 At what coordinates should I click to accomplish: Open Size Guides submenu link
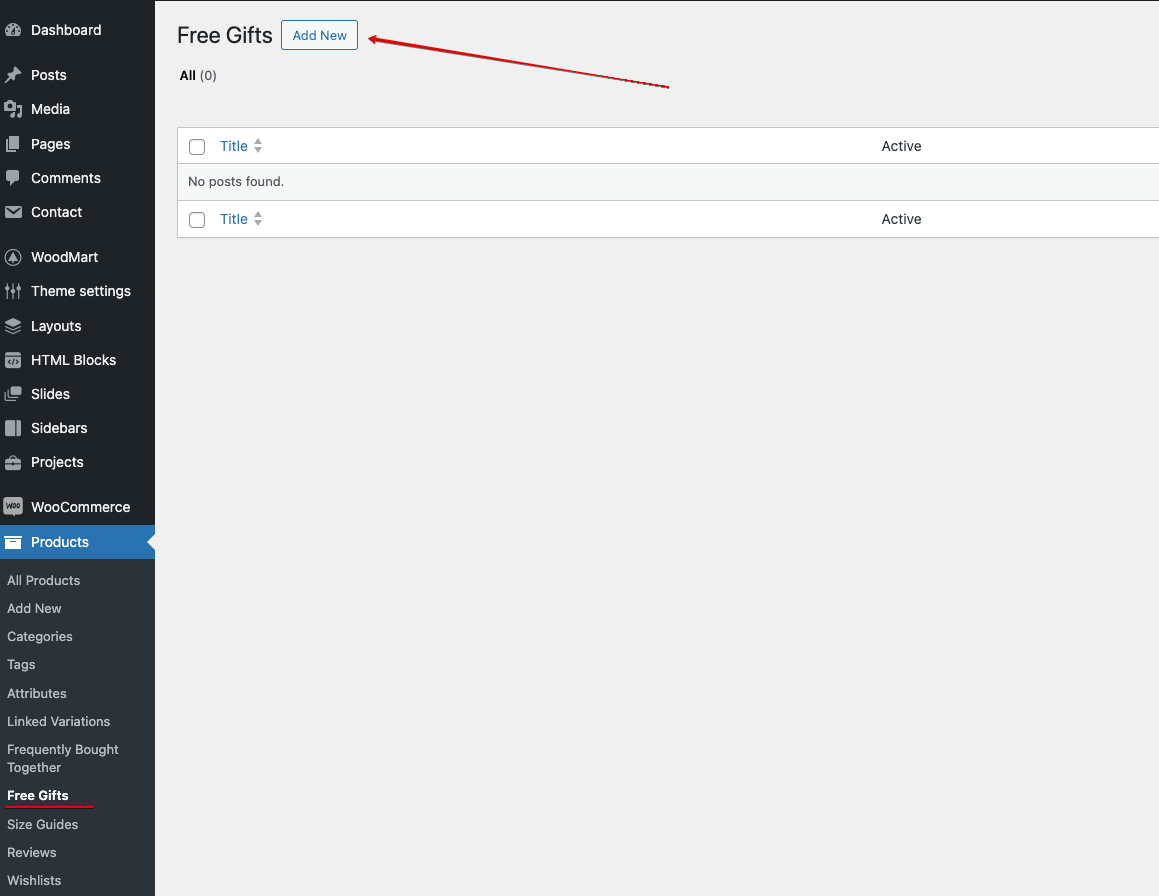(x=42, y=824)
